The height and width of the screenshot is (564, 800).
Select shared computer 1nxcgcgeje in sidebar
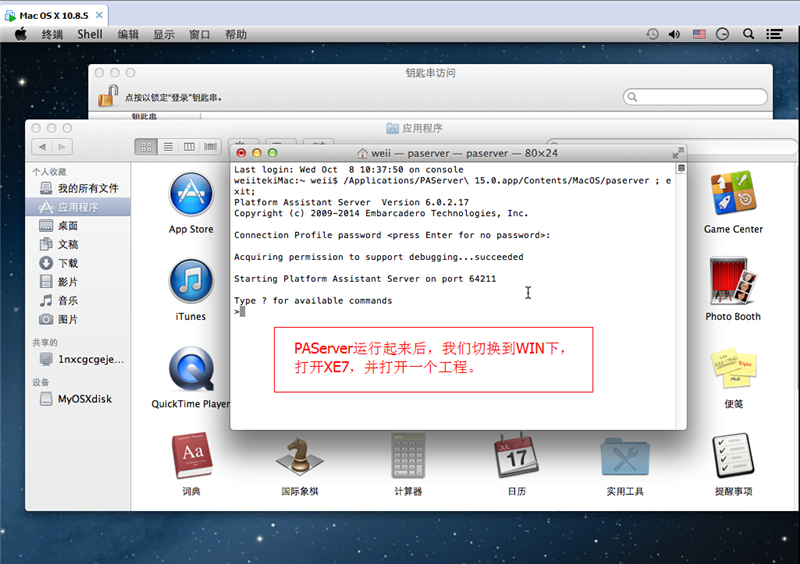tap(78, 359)
